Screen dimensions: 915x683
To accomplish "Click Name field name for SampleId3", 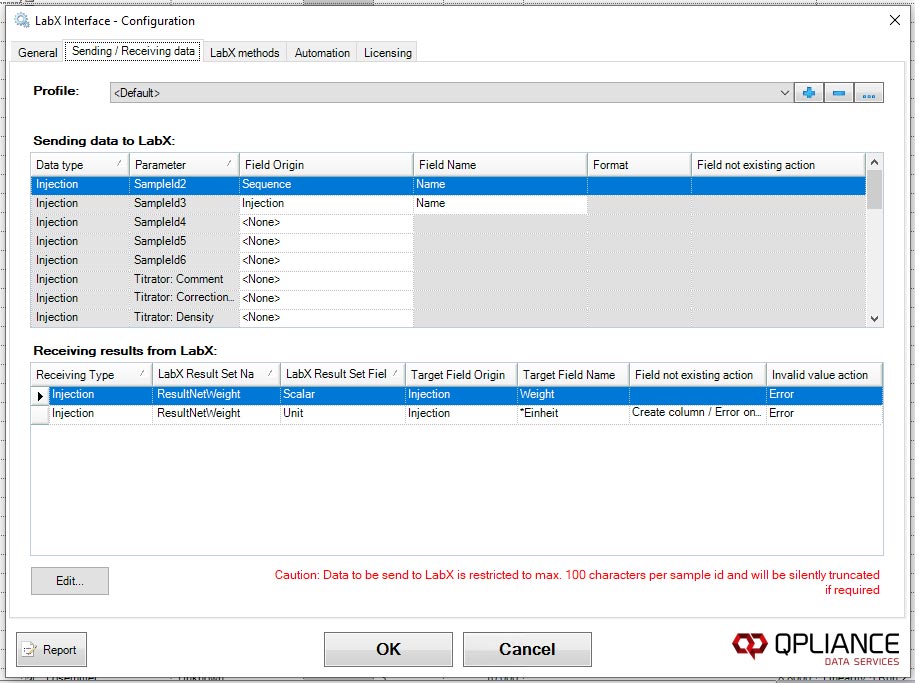I will pyautogui.click(x=500, y=203).
